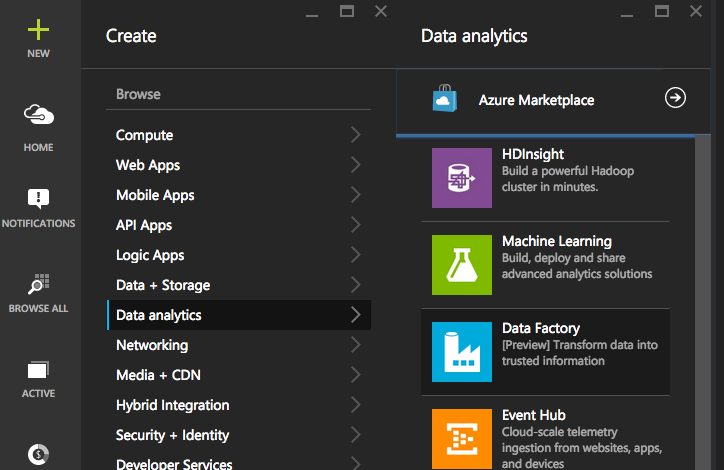Viewport: 724px width, 470px height.
Task: Click the Azure Marketplace arrow circle icon
Action: pos(675,98)
